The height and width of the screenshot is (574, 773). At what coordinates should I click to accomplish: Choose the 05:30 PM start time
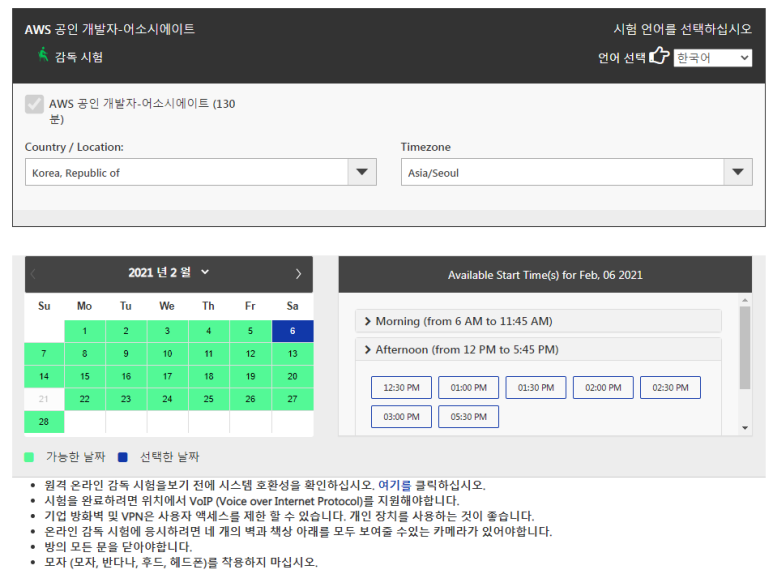[x=468, y=417]
